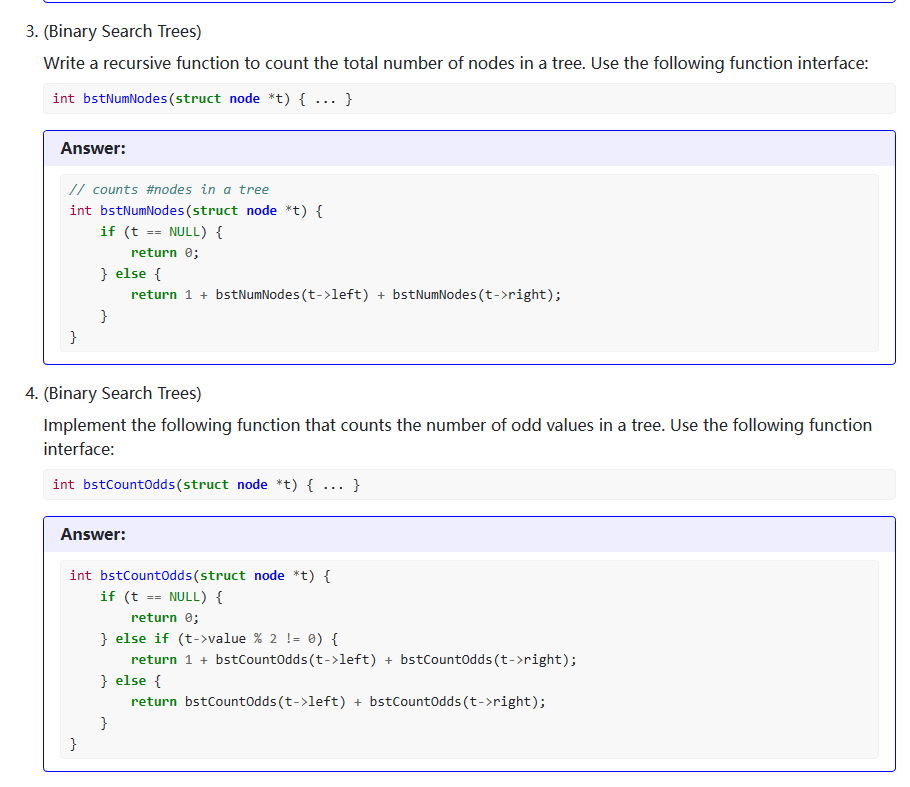The image size is (910, 787).
Task: Click the 'Answer:' header above bstCountOdds solution
Action: 93,535
